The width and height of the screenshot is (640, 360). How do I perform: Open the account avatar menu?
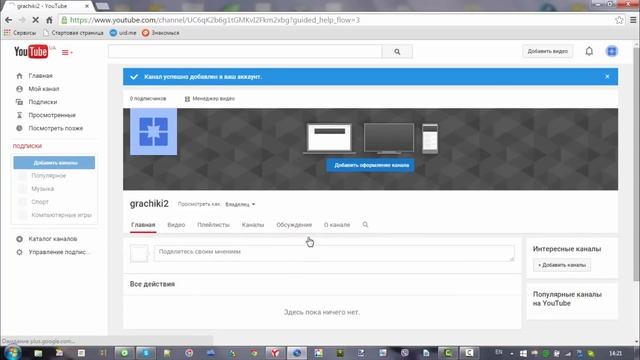pos(611,51)
